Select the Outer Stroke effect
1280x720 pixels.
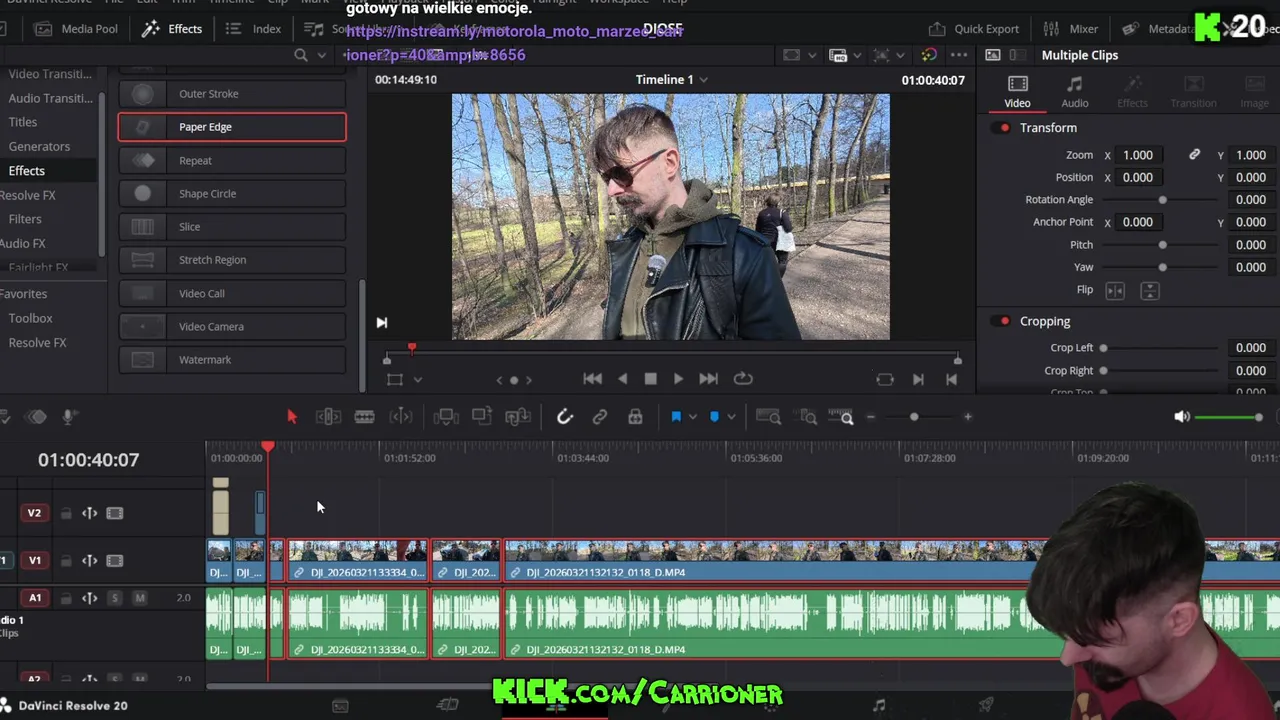(x=232, y=94)
